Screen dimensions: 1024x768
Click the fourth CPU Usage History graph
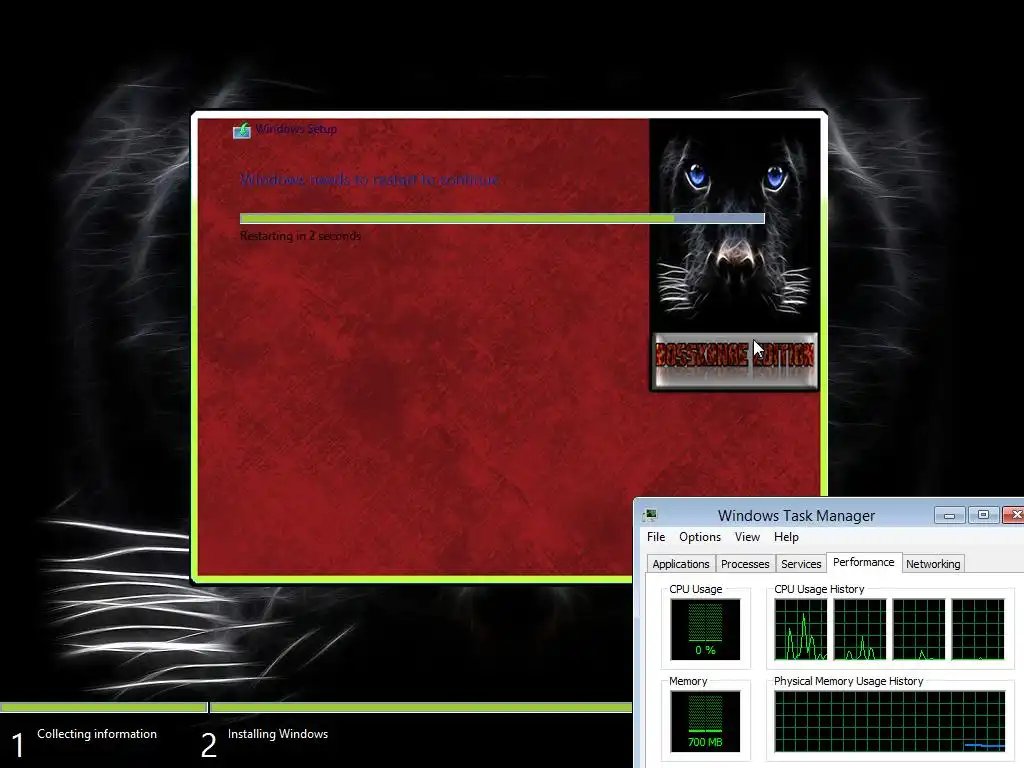coord(978,630)
